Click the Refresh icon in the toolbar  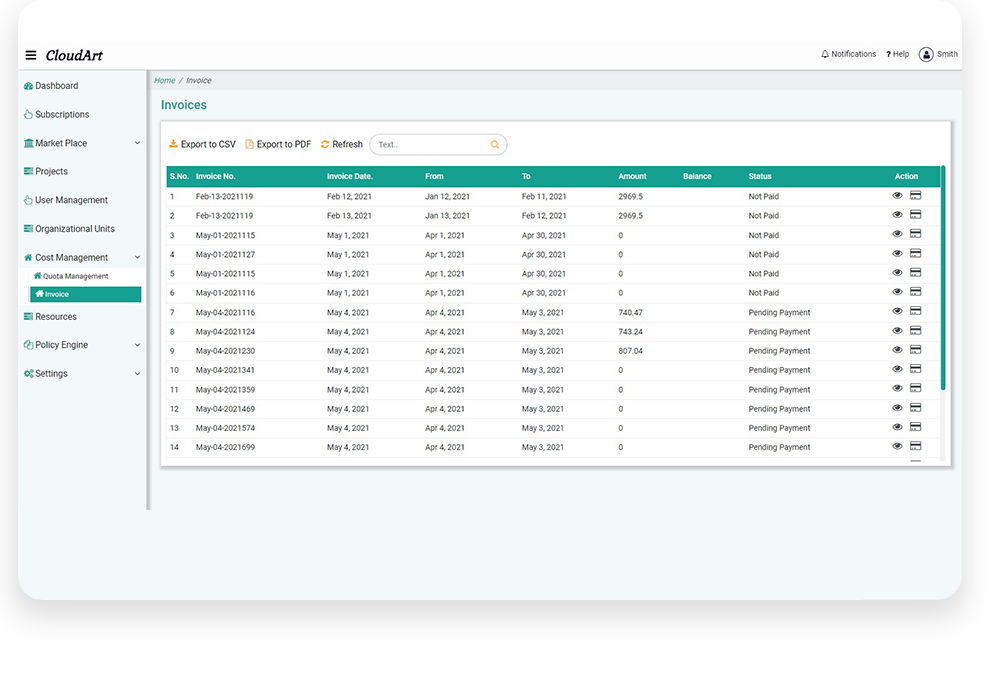click(325, 144)
